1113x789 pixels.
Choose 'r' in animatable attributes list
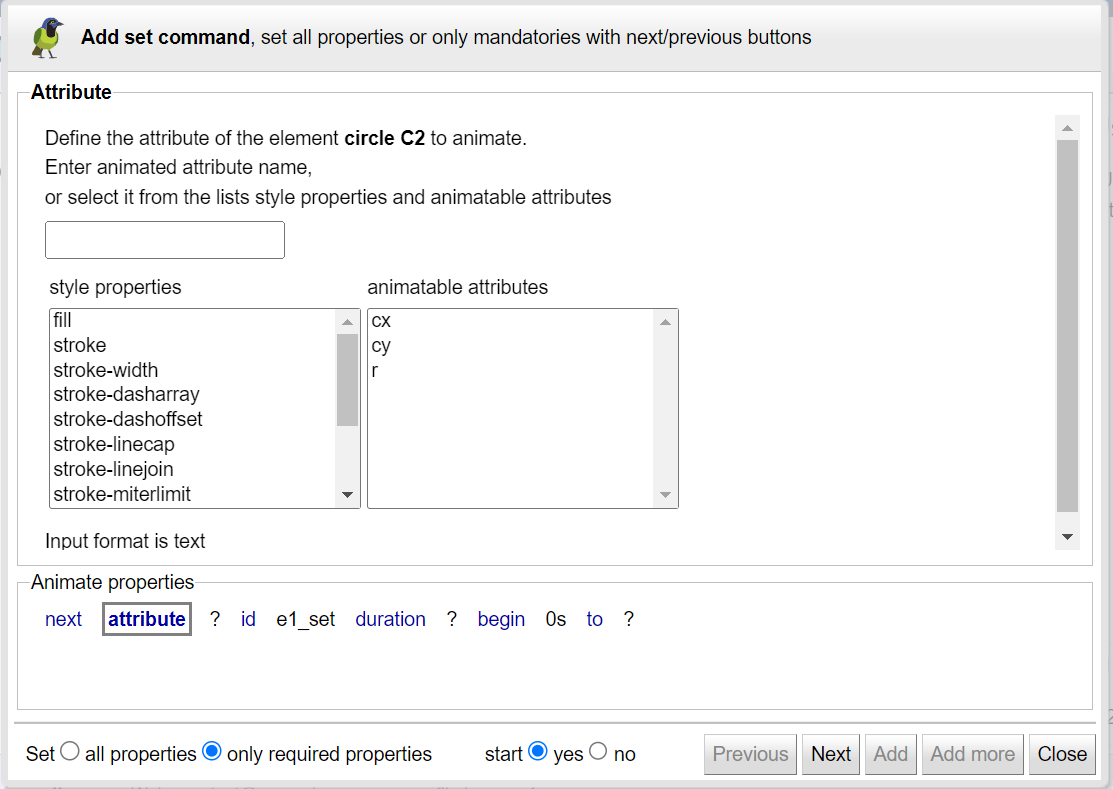click(x=375, y=370)
